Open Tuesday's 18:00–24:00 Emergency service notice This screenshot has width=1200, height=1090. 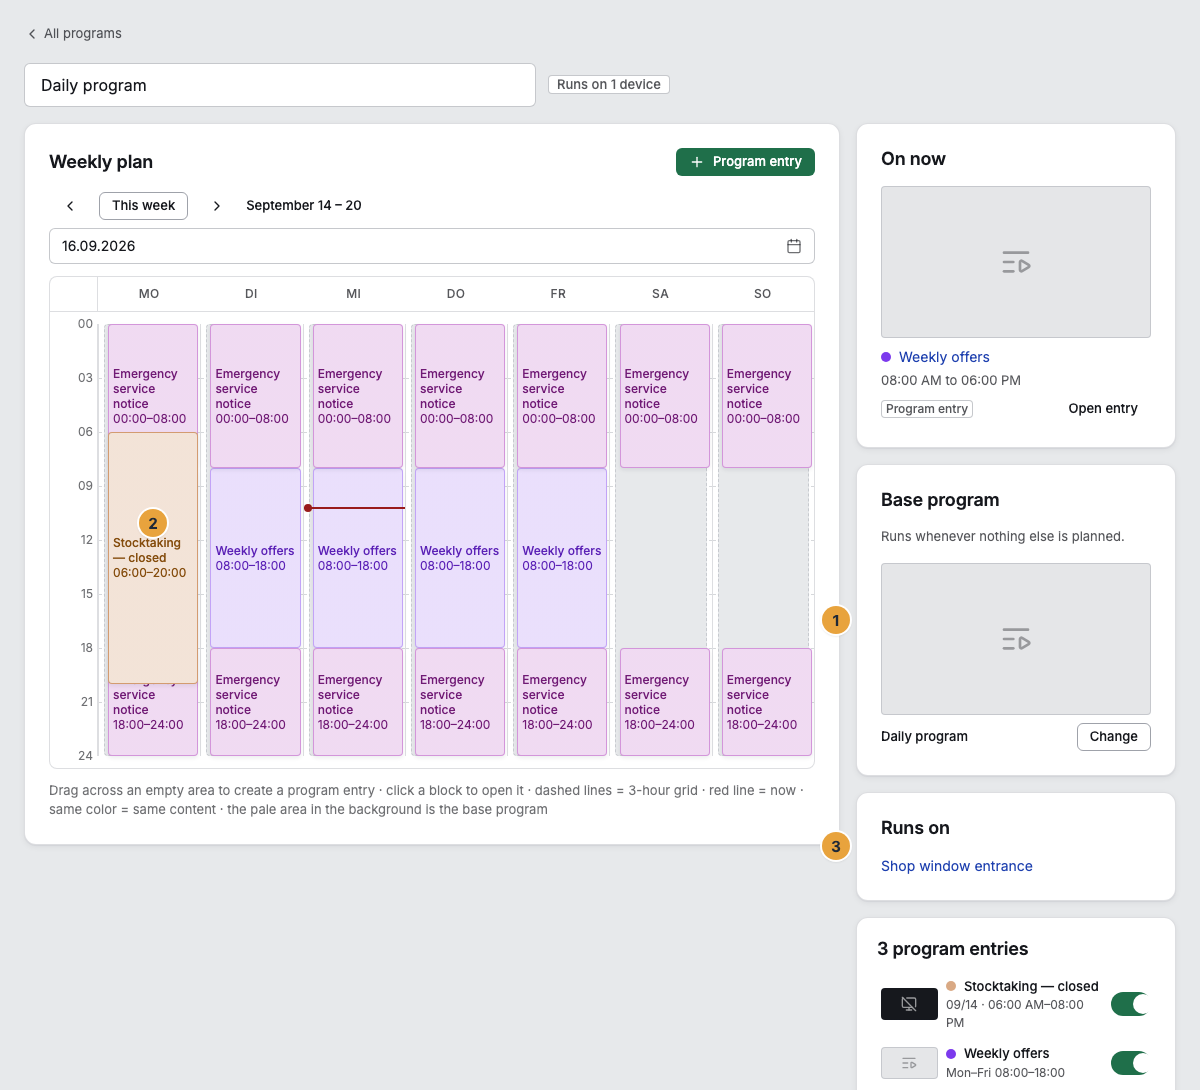tap(255, 702)
